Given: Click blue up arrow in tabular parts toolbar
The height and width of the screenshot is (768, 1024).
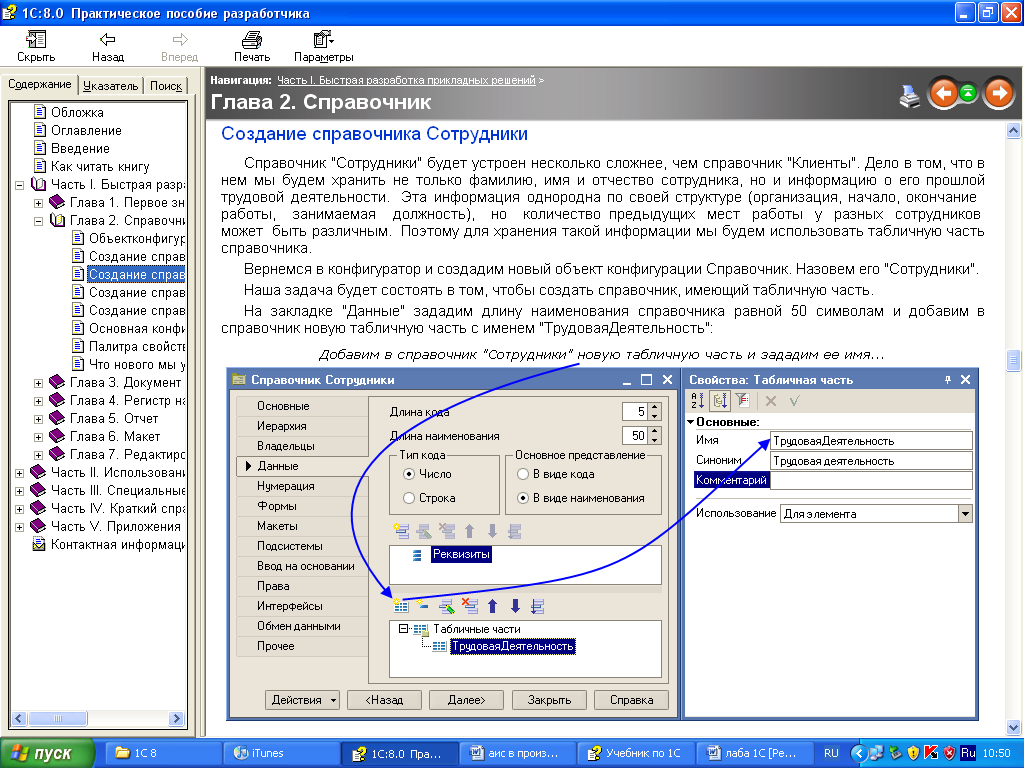Looking at the screenshot, I should coord(492,606).
